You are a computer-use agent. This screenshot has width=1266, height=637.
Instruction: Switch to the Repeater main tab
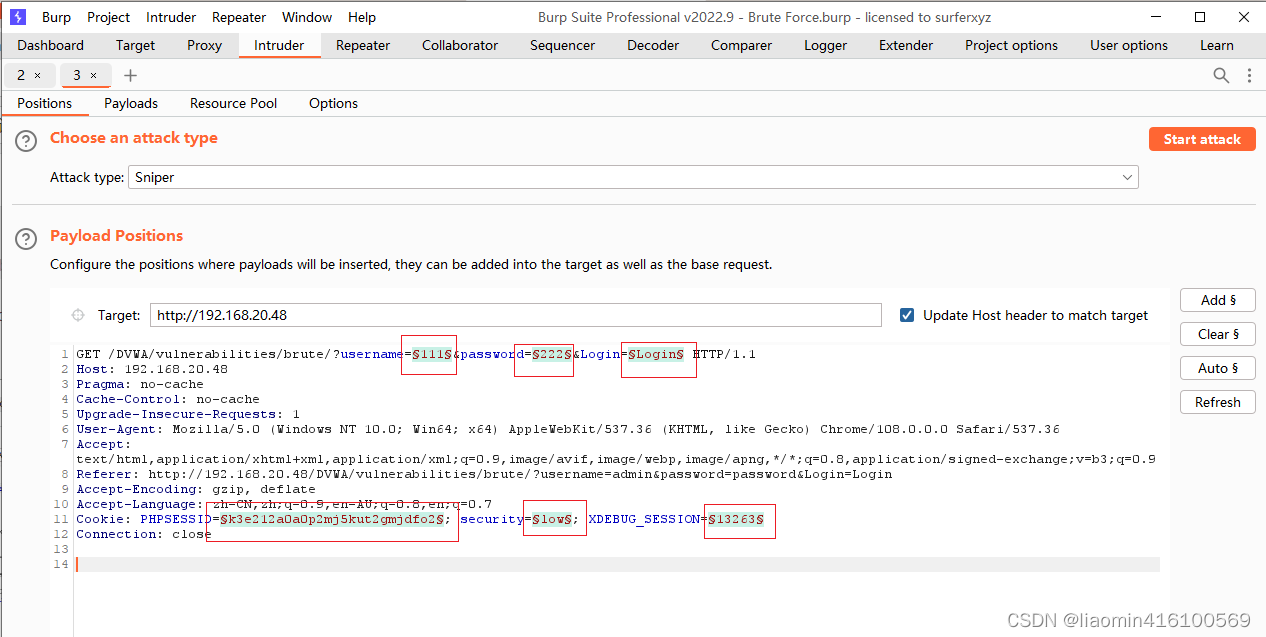click(363, 45)
